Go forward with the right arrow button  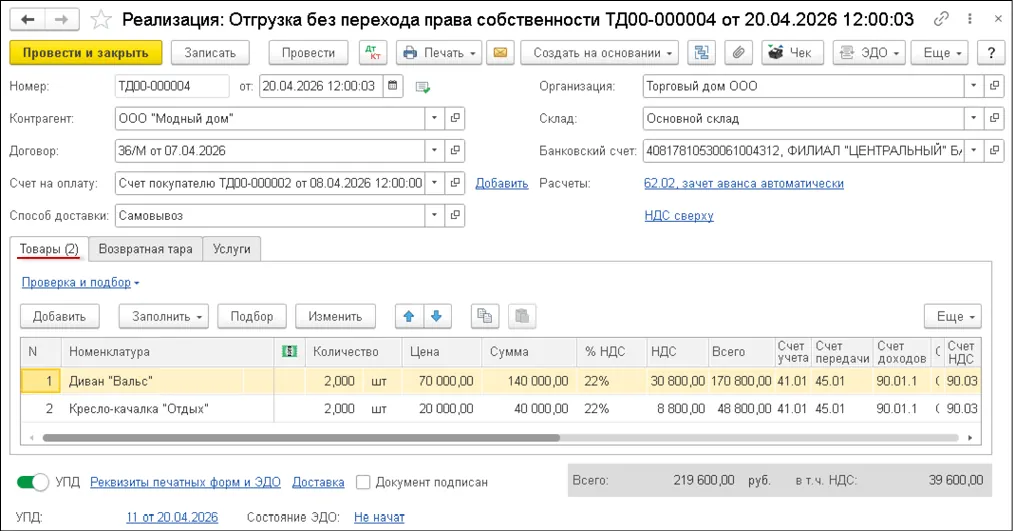click(x=61, y=19)
